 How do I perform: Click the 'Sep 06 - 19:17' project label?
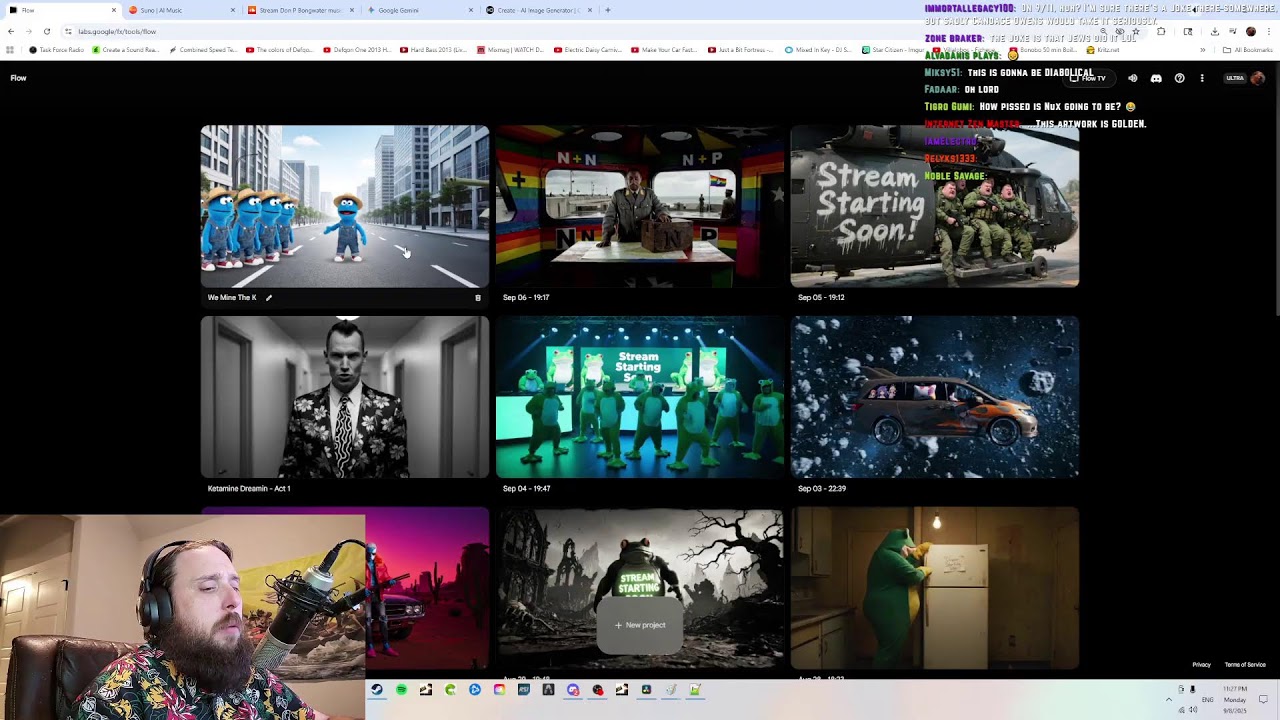[x=526, y=297]
